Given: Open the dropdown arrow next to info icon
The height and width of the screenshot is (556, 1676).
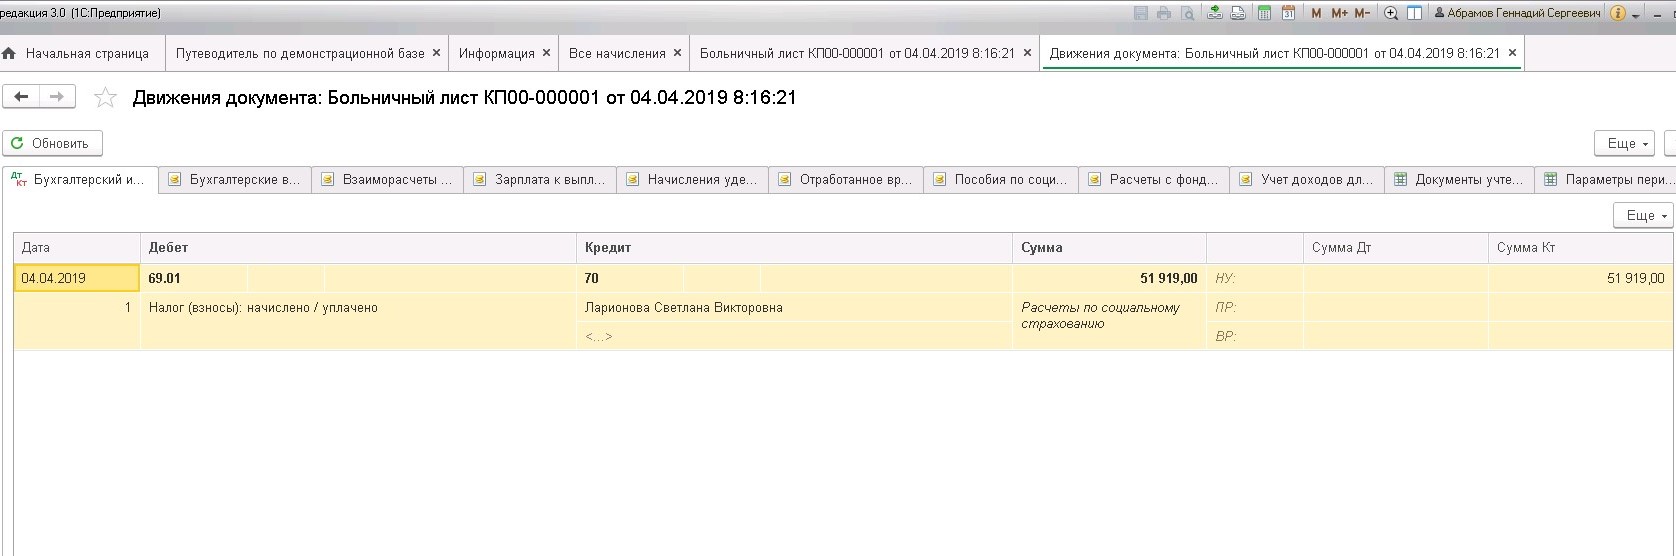Looking at the screenshot, I should (1636, 15).
